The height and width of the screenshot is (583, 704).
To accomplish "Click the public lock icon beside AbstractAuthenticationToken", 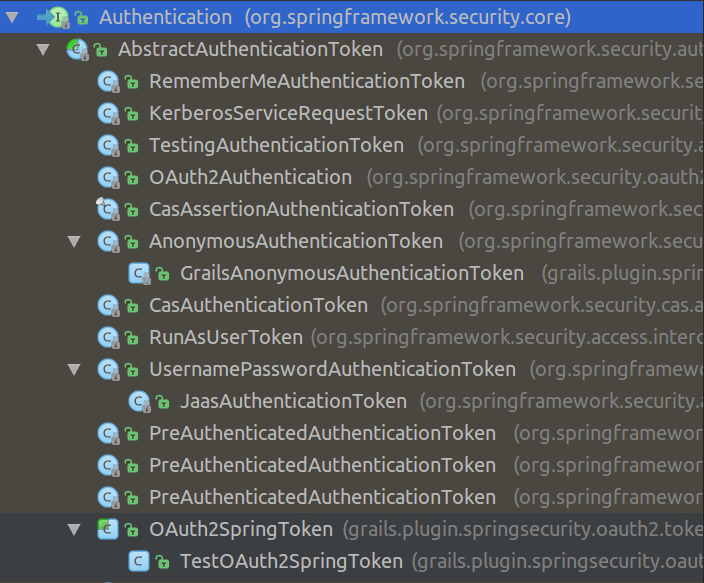I will pos(101,50).
